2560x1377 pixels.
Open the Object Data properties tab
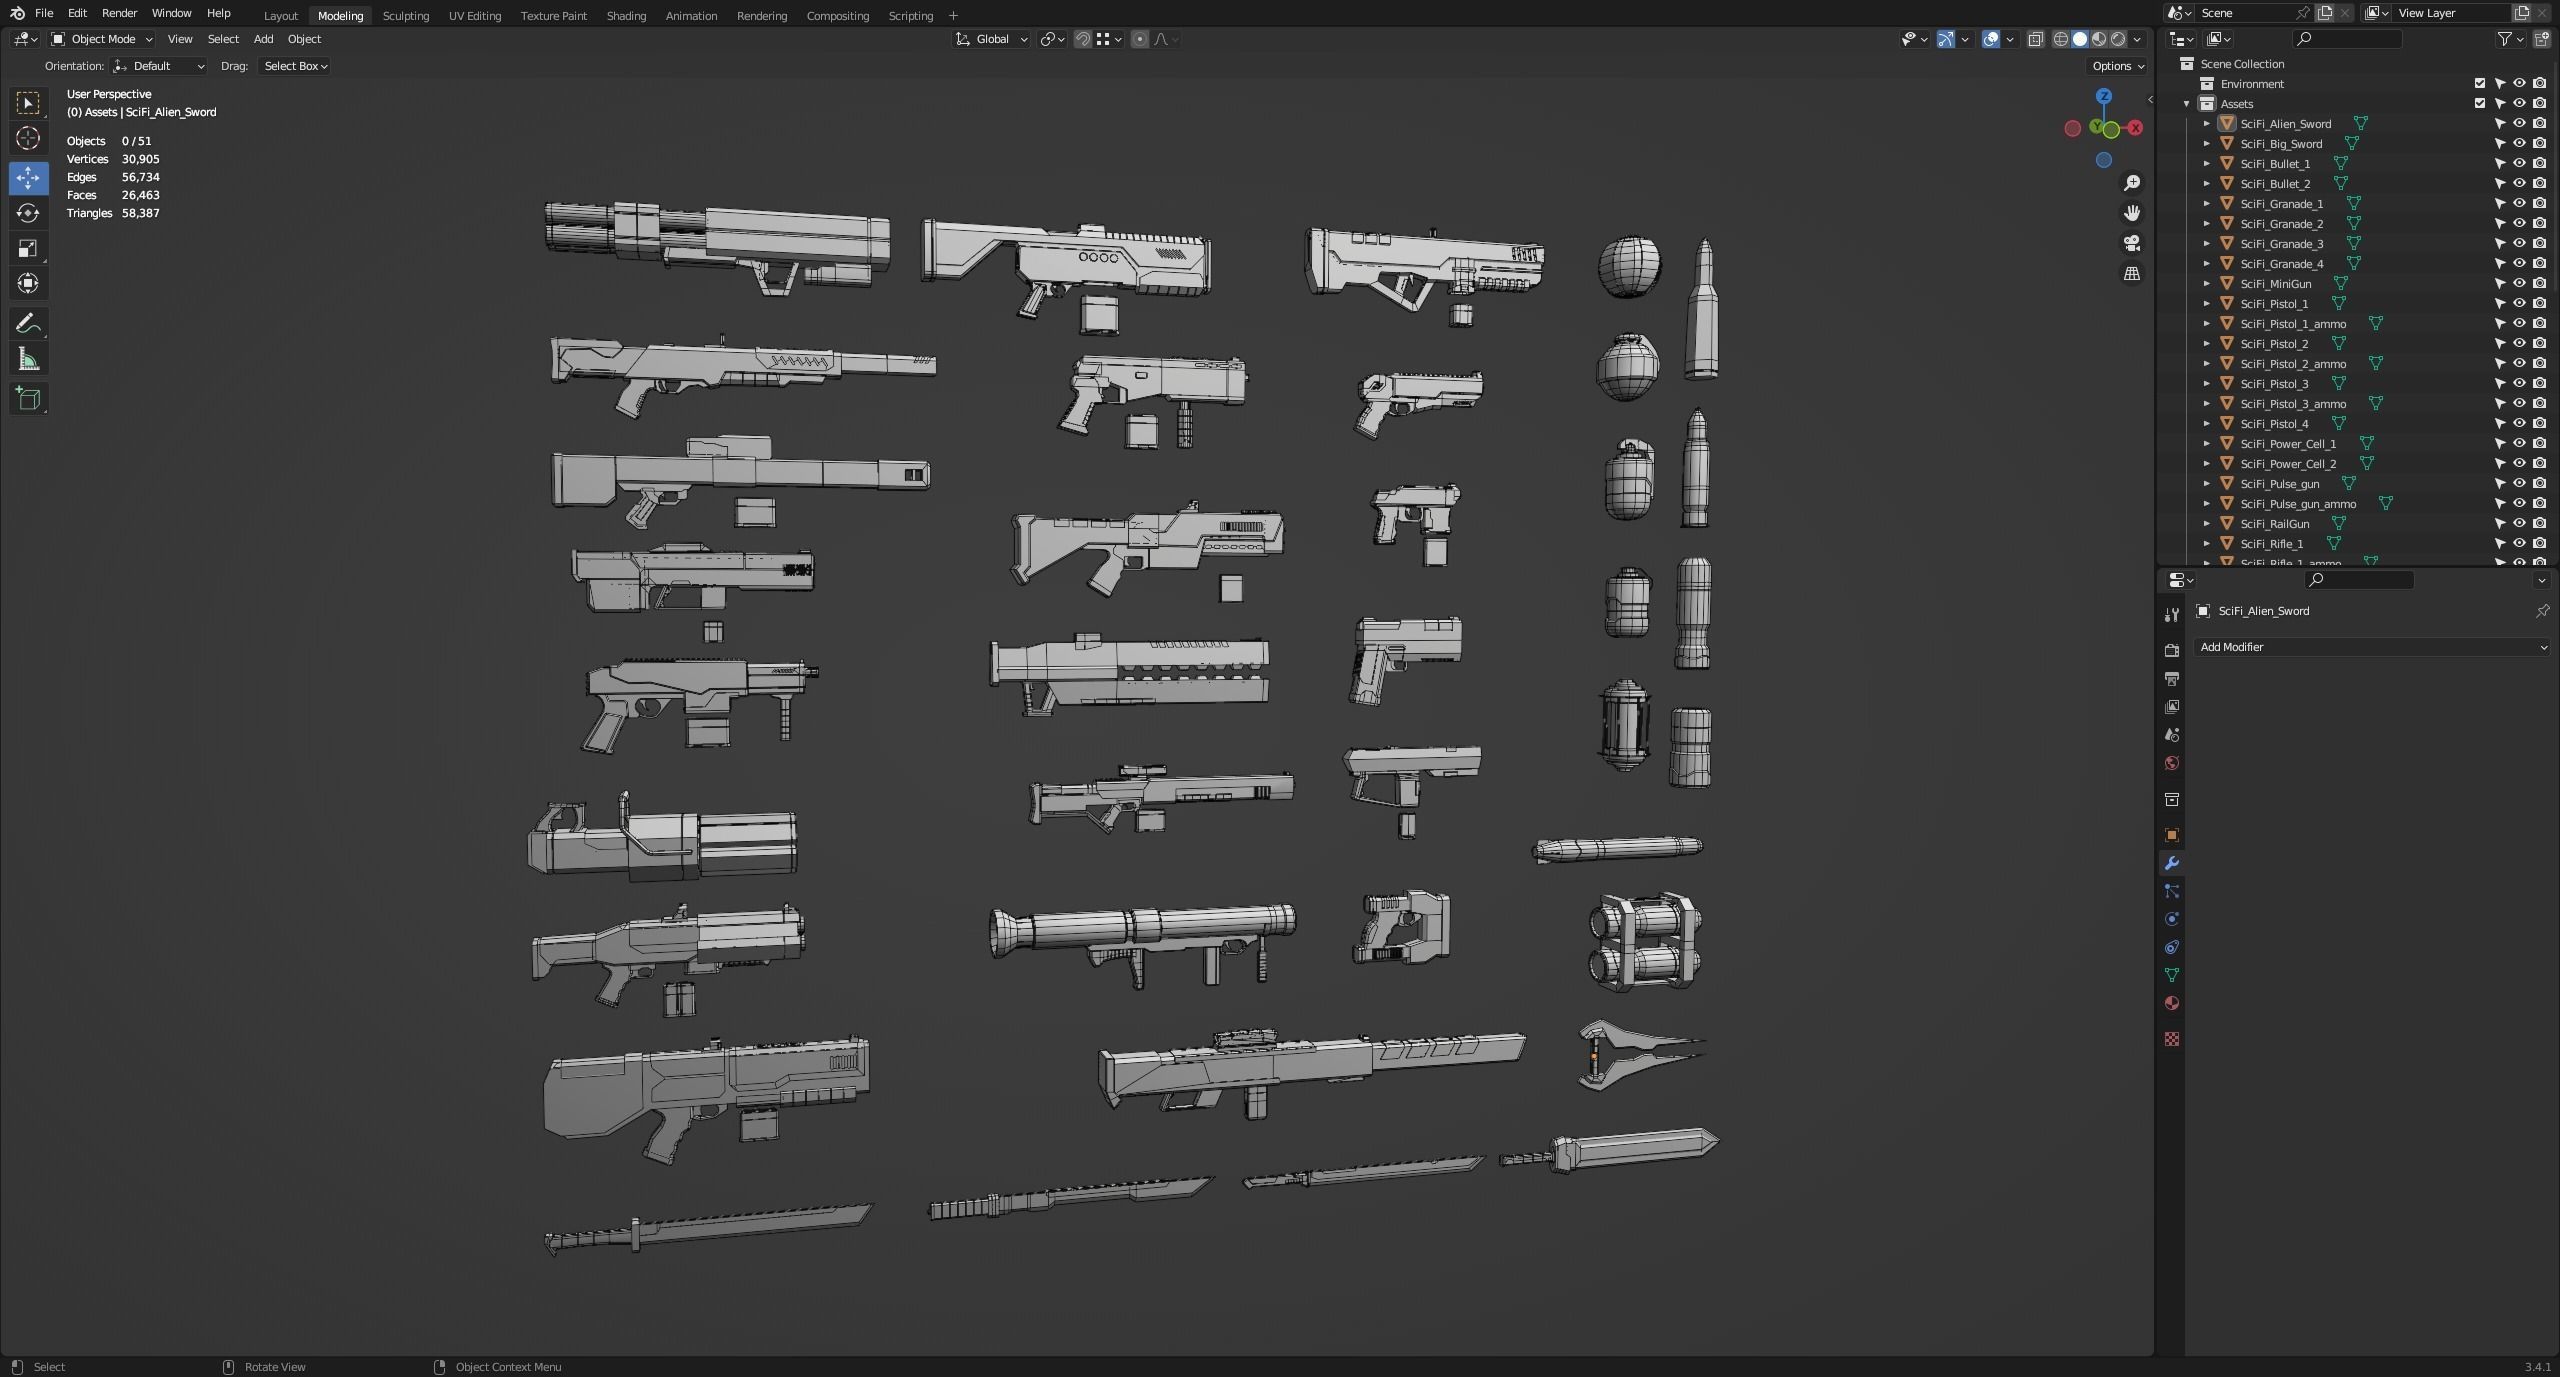point(2171,975)
